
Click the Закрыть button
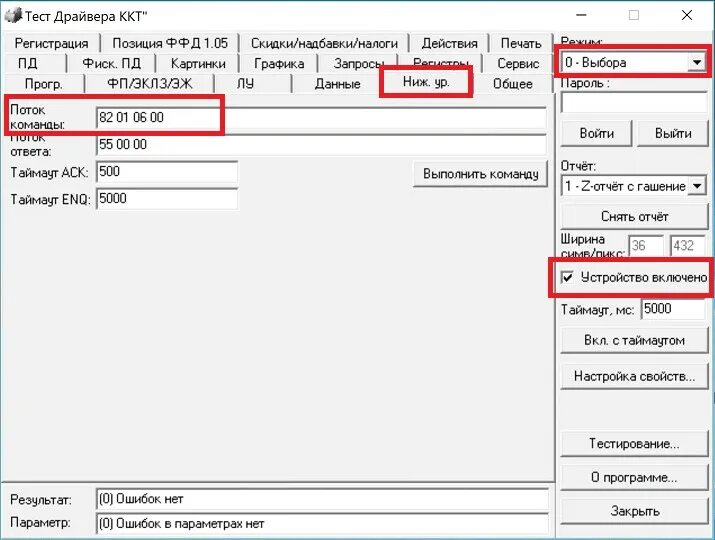tap(634, 511)
